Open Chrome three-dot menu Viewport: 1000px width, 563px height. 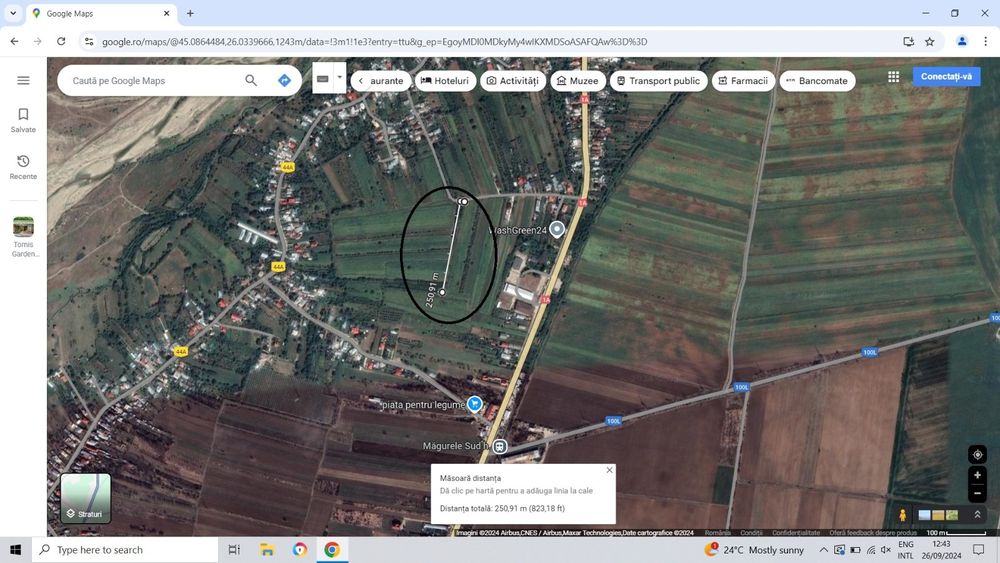985,41
